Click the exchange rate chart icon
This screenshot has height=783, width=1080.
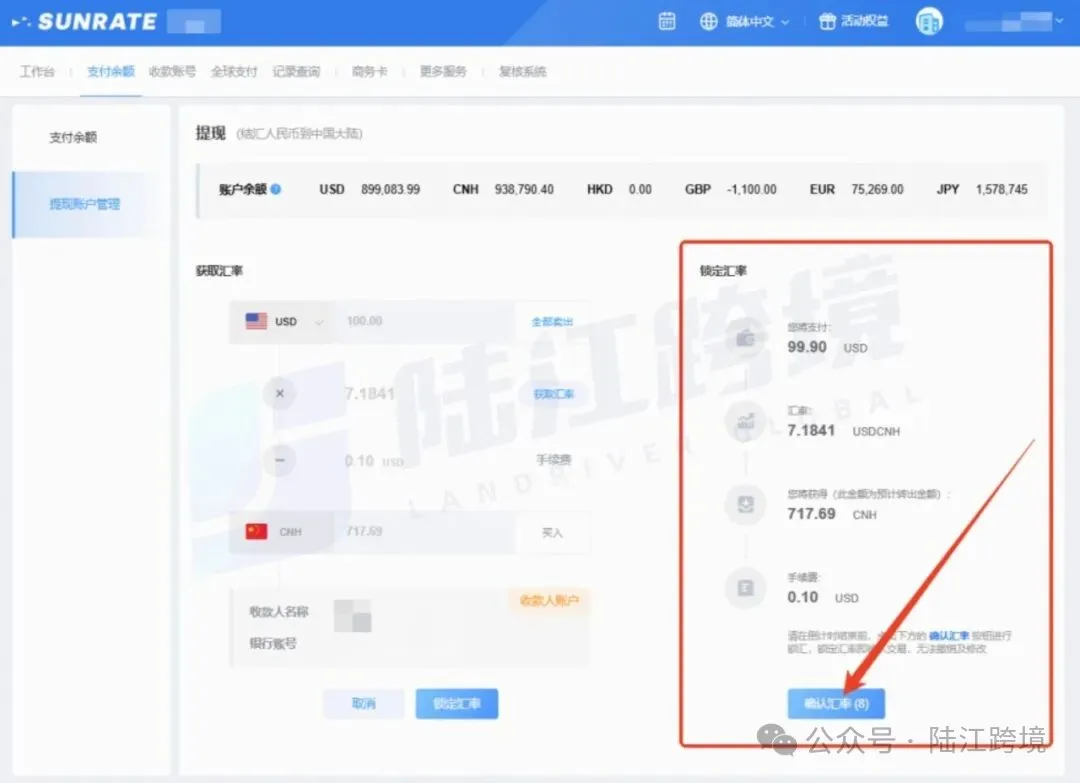pyautogui.click(x=745, y=422)
